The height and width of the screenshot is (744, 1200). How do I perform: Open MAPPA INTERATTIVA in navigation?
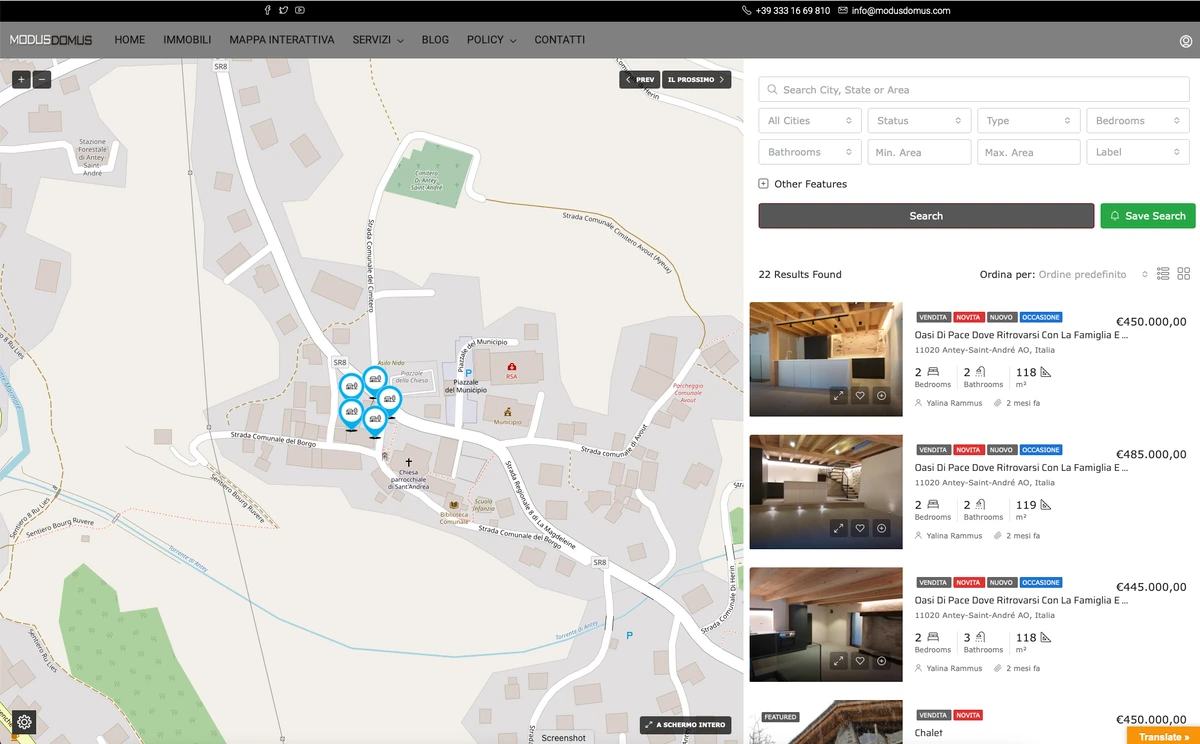click(x=282, y=40)
